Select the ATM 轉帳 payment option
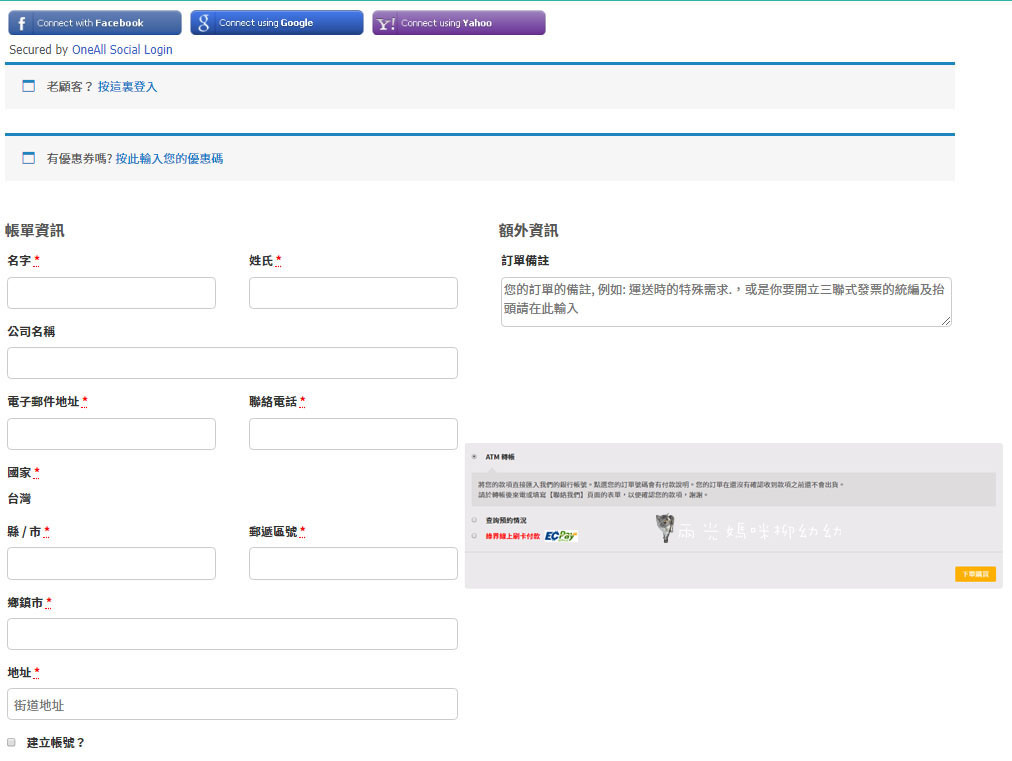The width and height of the screenshot is (1012, 761). click(474, 457)
